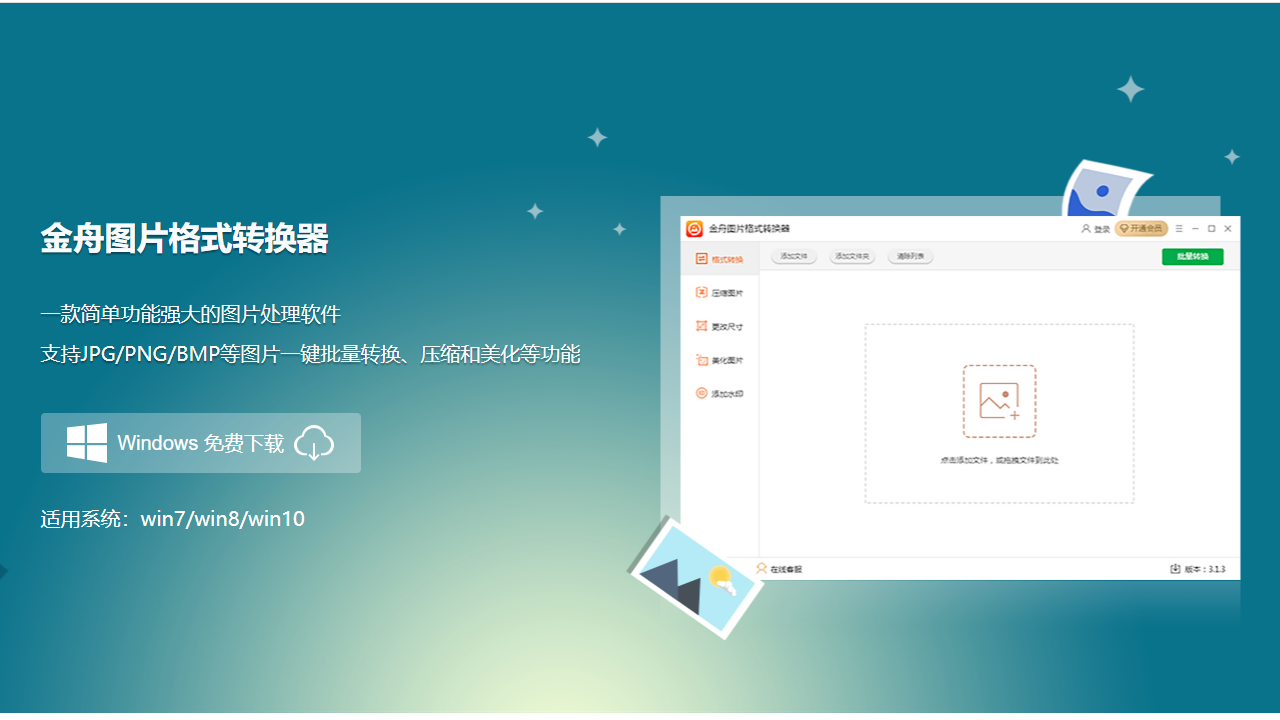Switch to the 更改尺寸 sidebar tab
The height and width of the screenshot is (720, 1280).
click(x=720, y=326)
